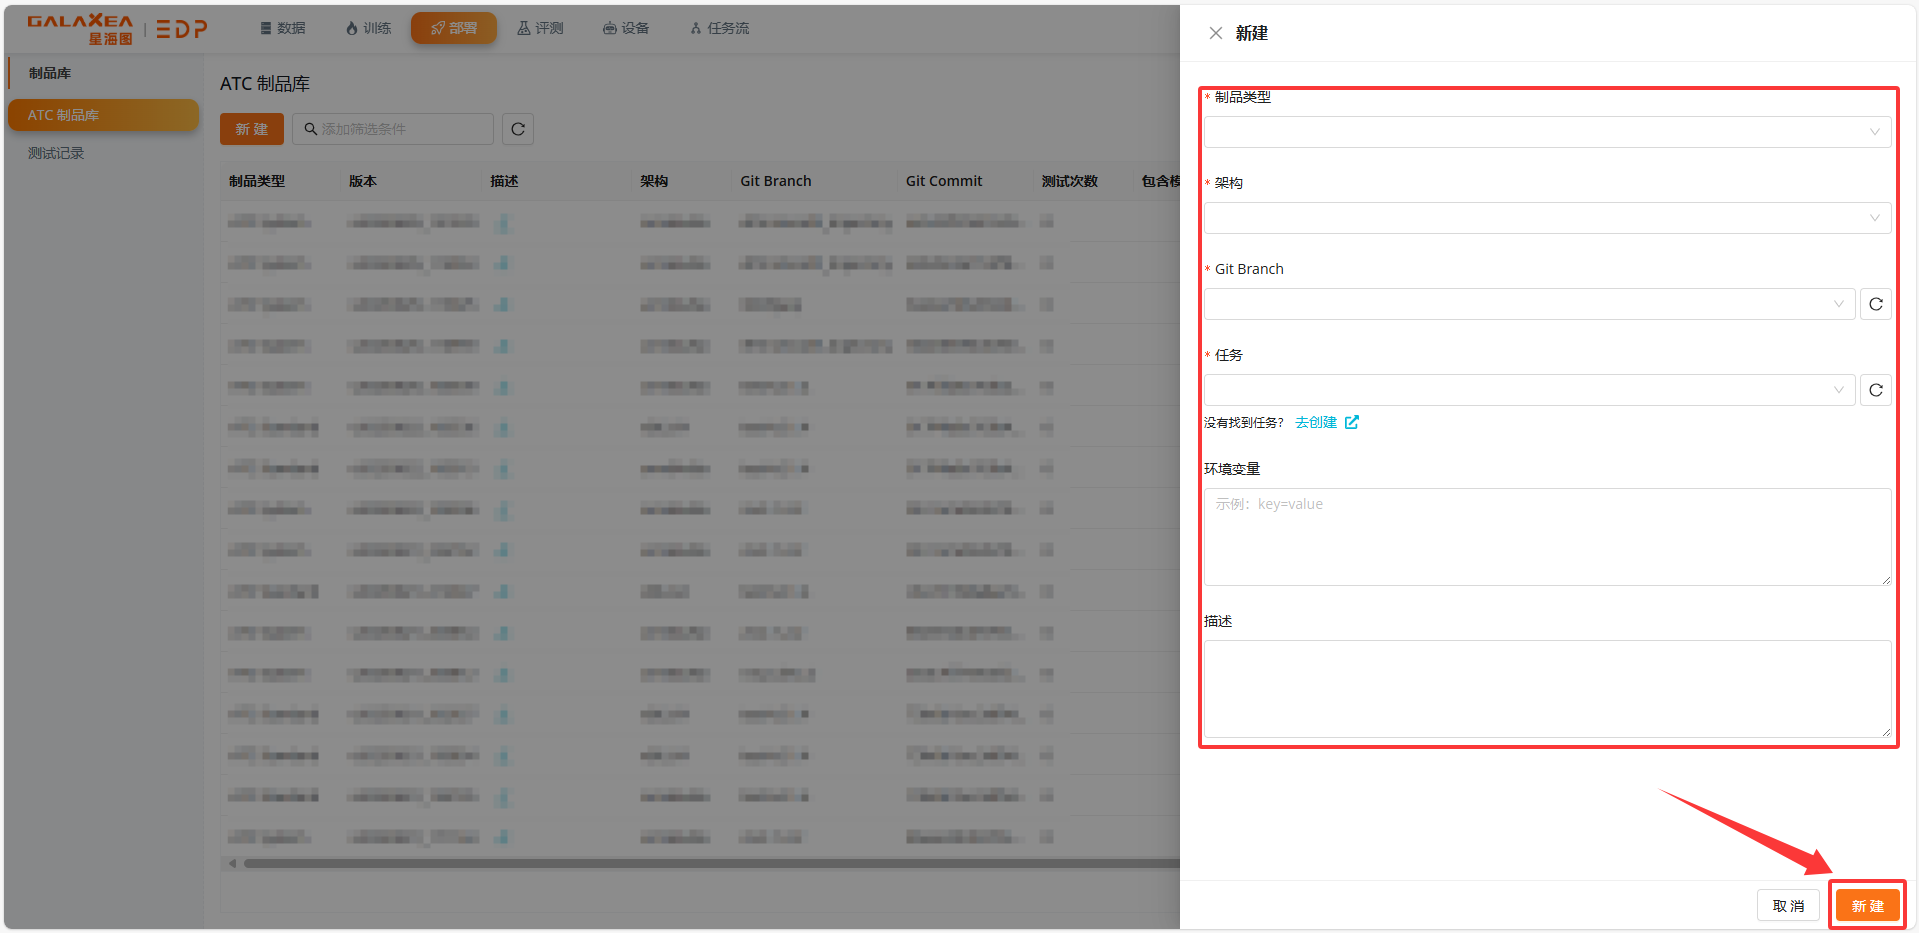This screenshot has width=1919, height=933.
Task: Open the 训练 navigation tab
Action: [x=368, y=28]
